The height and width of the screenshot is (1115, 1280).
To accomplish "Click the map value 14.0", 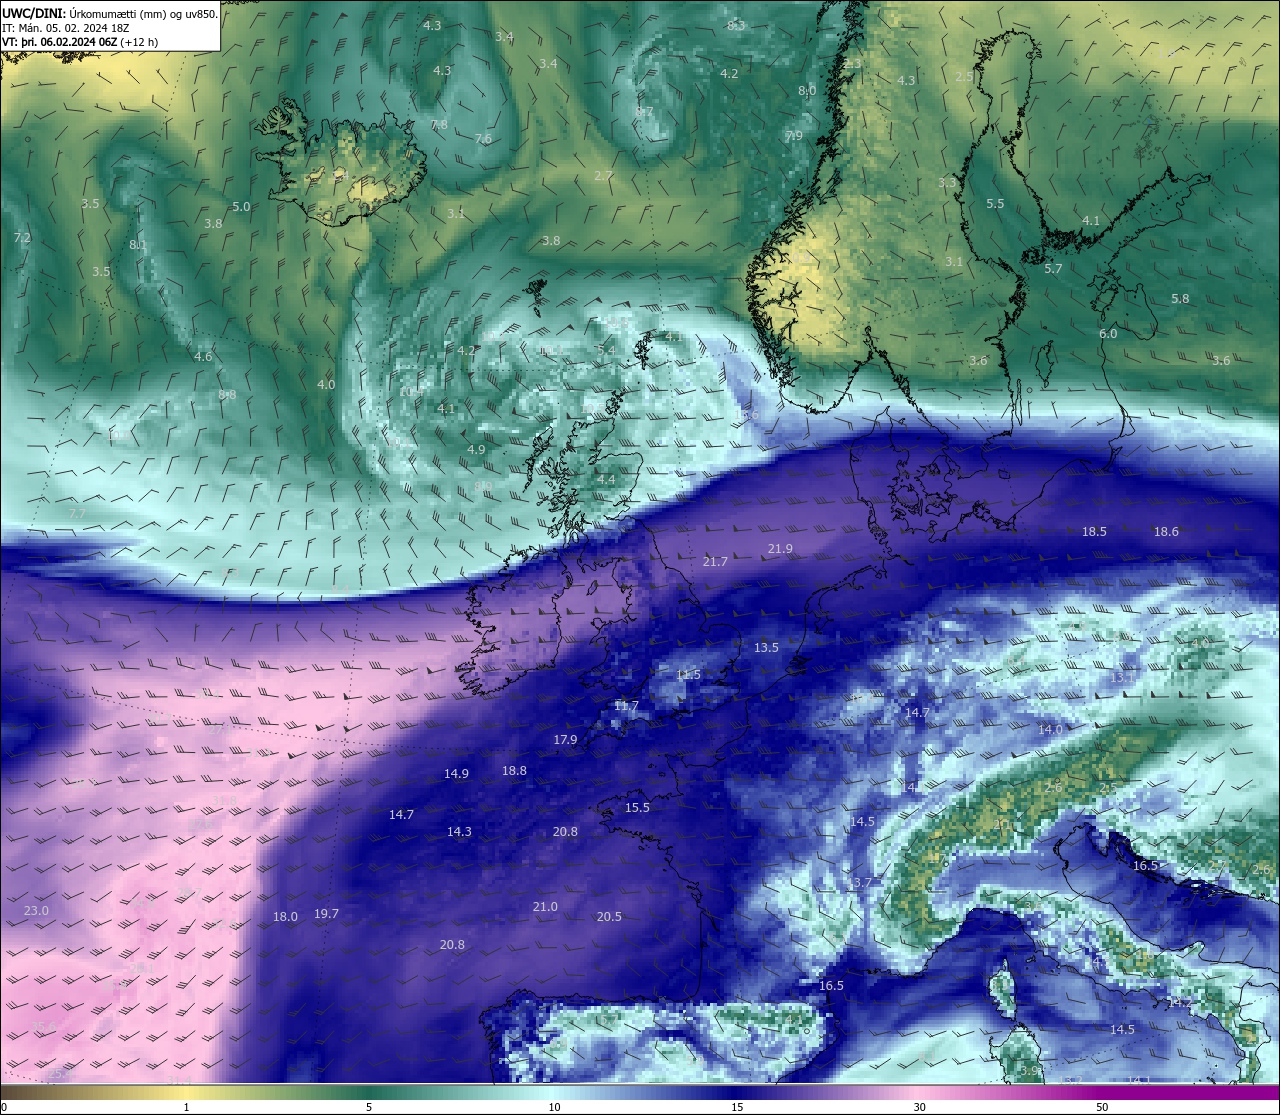I will [1050, 729].
